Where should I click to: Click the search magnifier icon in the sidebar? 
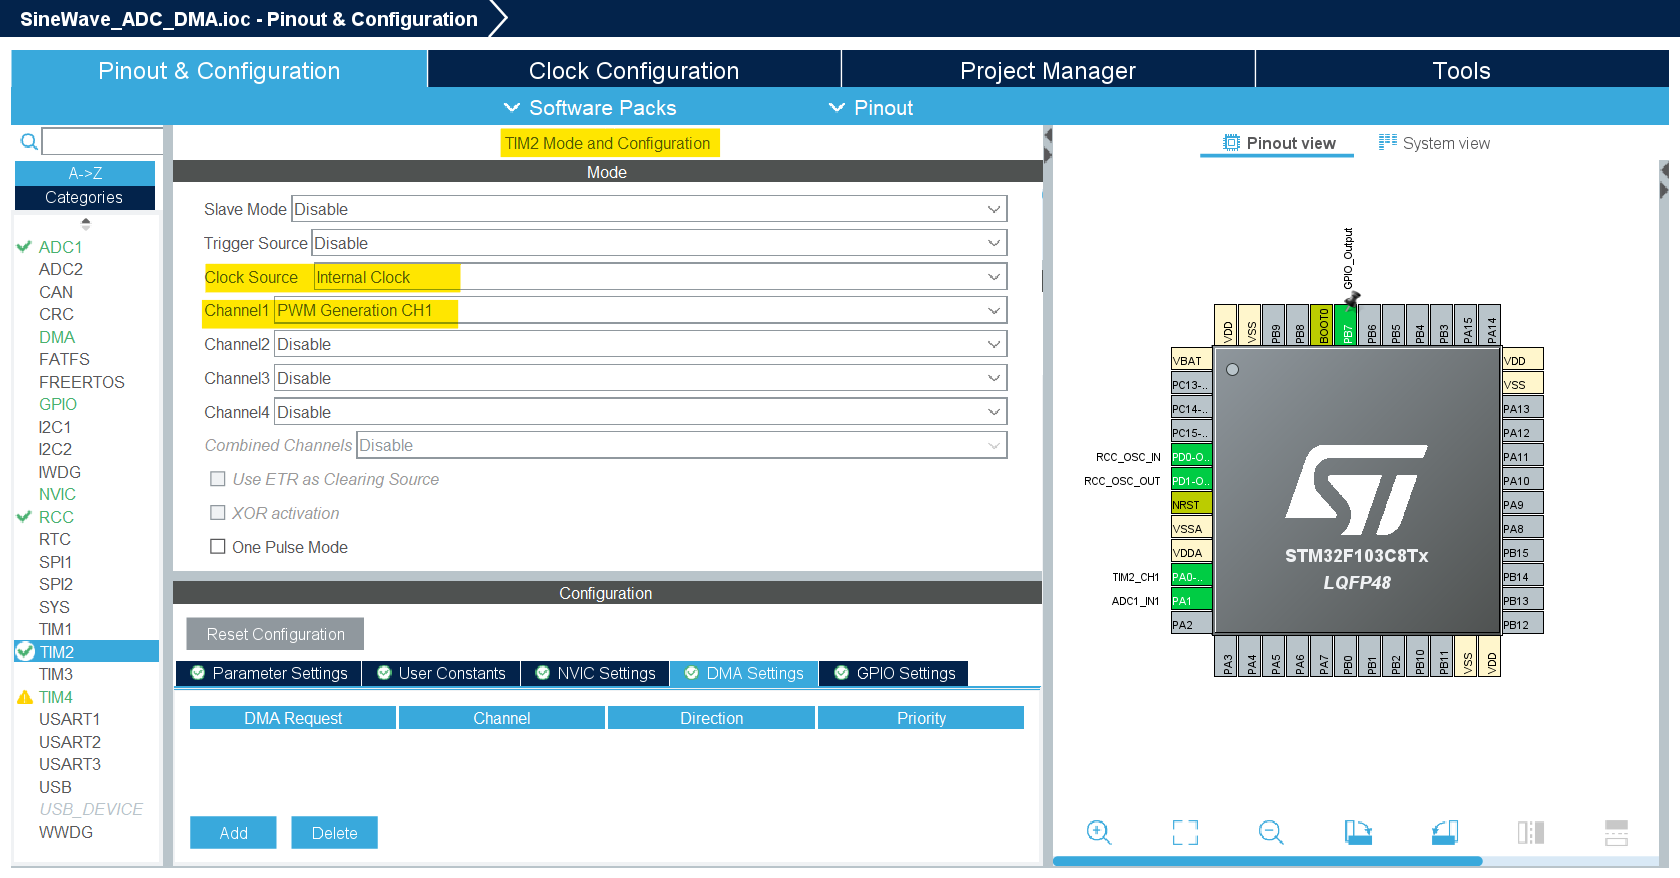pos(29,142)
